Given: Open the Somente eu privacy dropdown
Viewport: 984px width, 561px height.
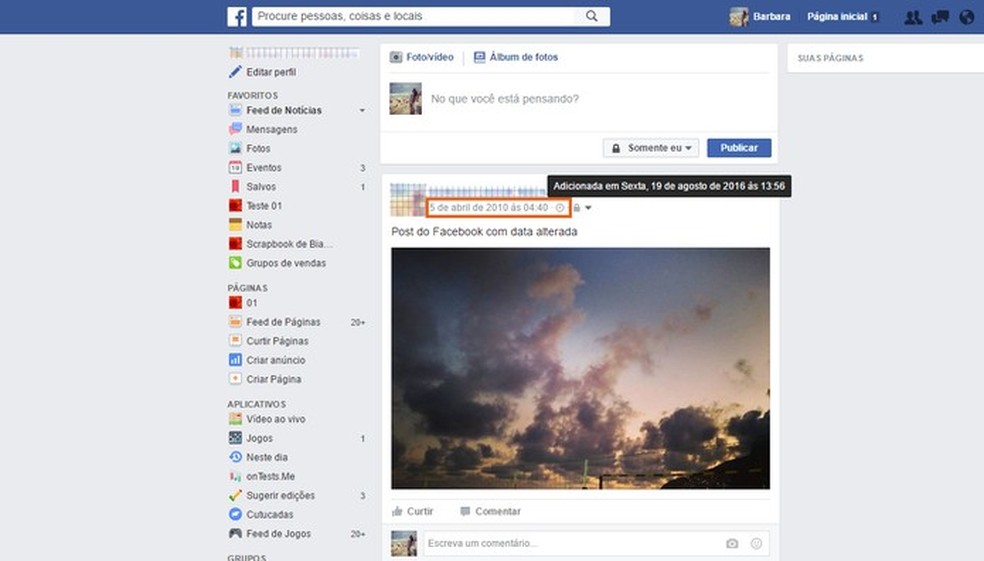Looking at the screenshot, I should pos(651,148).
